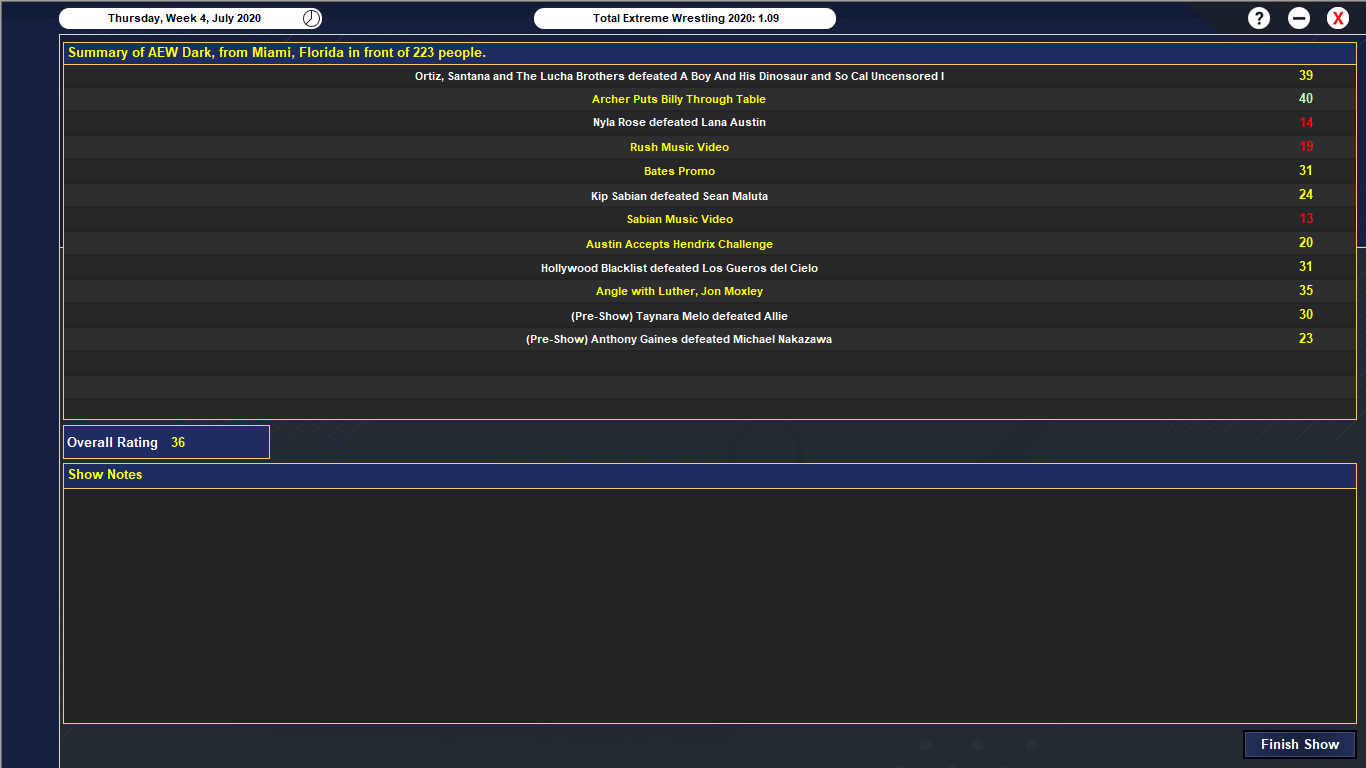The width and height of the screenshot is (1366, 768).
Task: Click Kip Sabian defeated Sean Maluta row
Action: tap(678, 196)
